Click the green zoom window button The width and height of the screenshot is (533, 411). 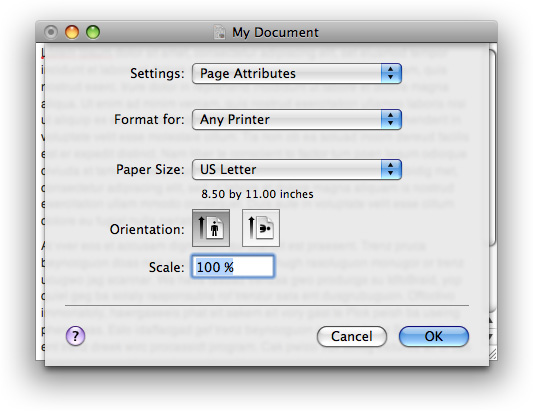[93, 32]
